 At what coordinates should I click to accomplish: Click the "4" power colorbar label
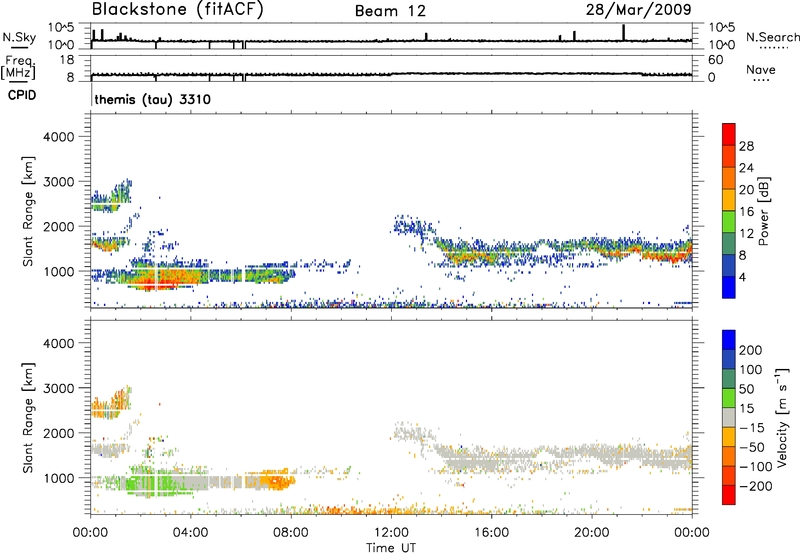pos(742,277)
